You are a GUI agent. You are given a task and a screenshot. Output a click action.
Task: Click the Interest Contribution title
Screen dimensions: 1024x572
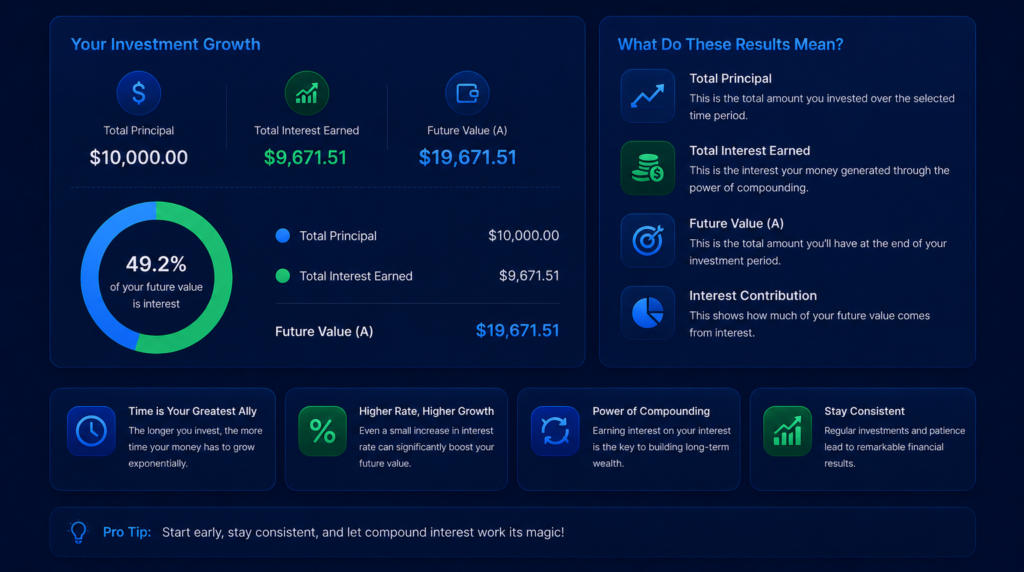click(753, 296)
